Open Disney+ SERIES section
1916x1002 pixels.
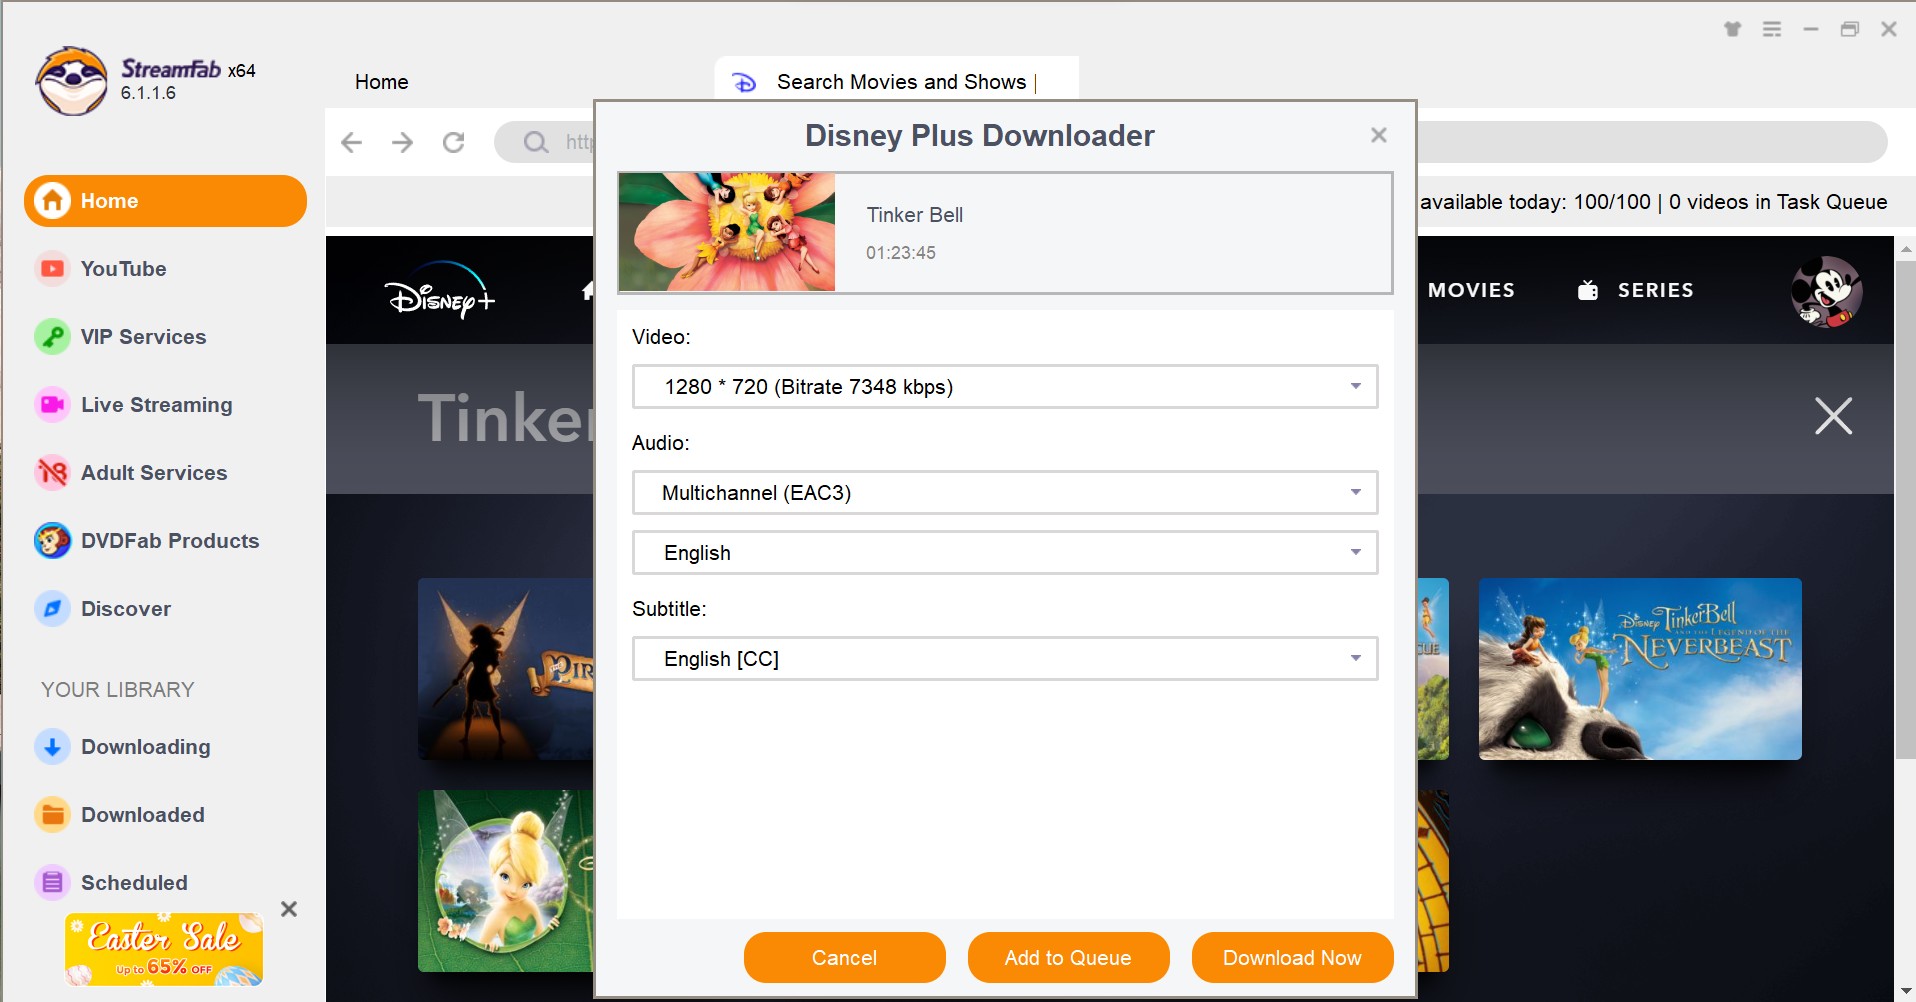[x=1636, y=290]
